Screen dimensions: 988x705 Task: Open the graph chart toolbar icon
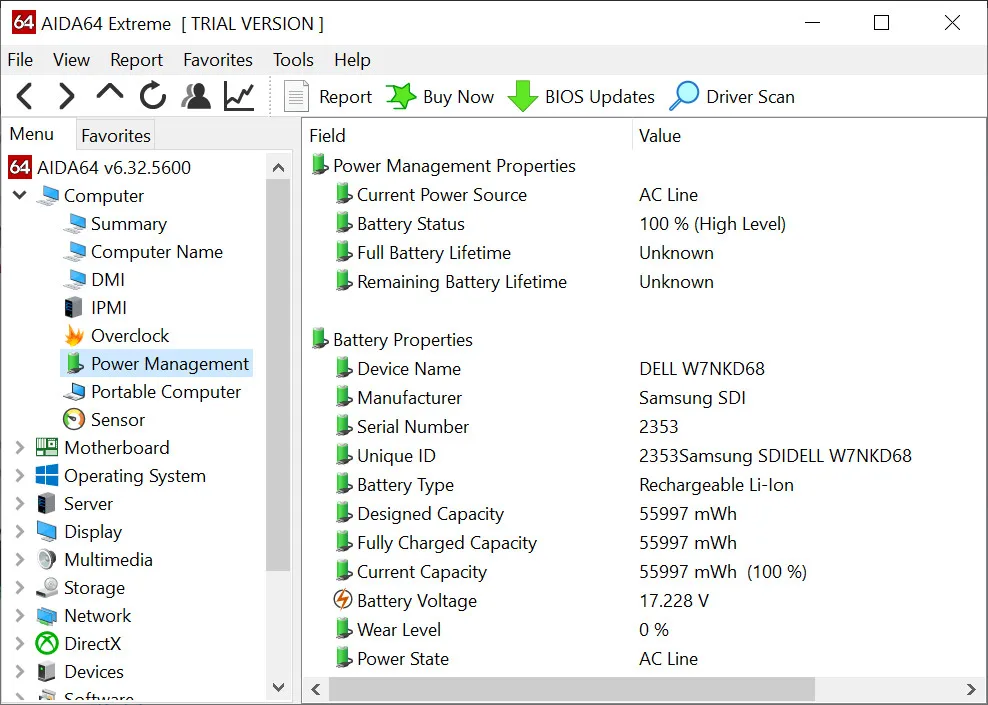coord(239,96)
